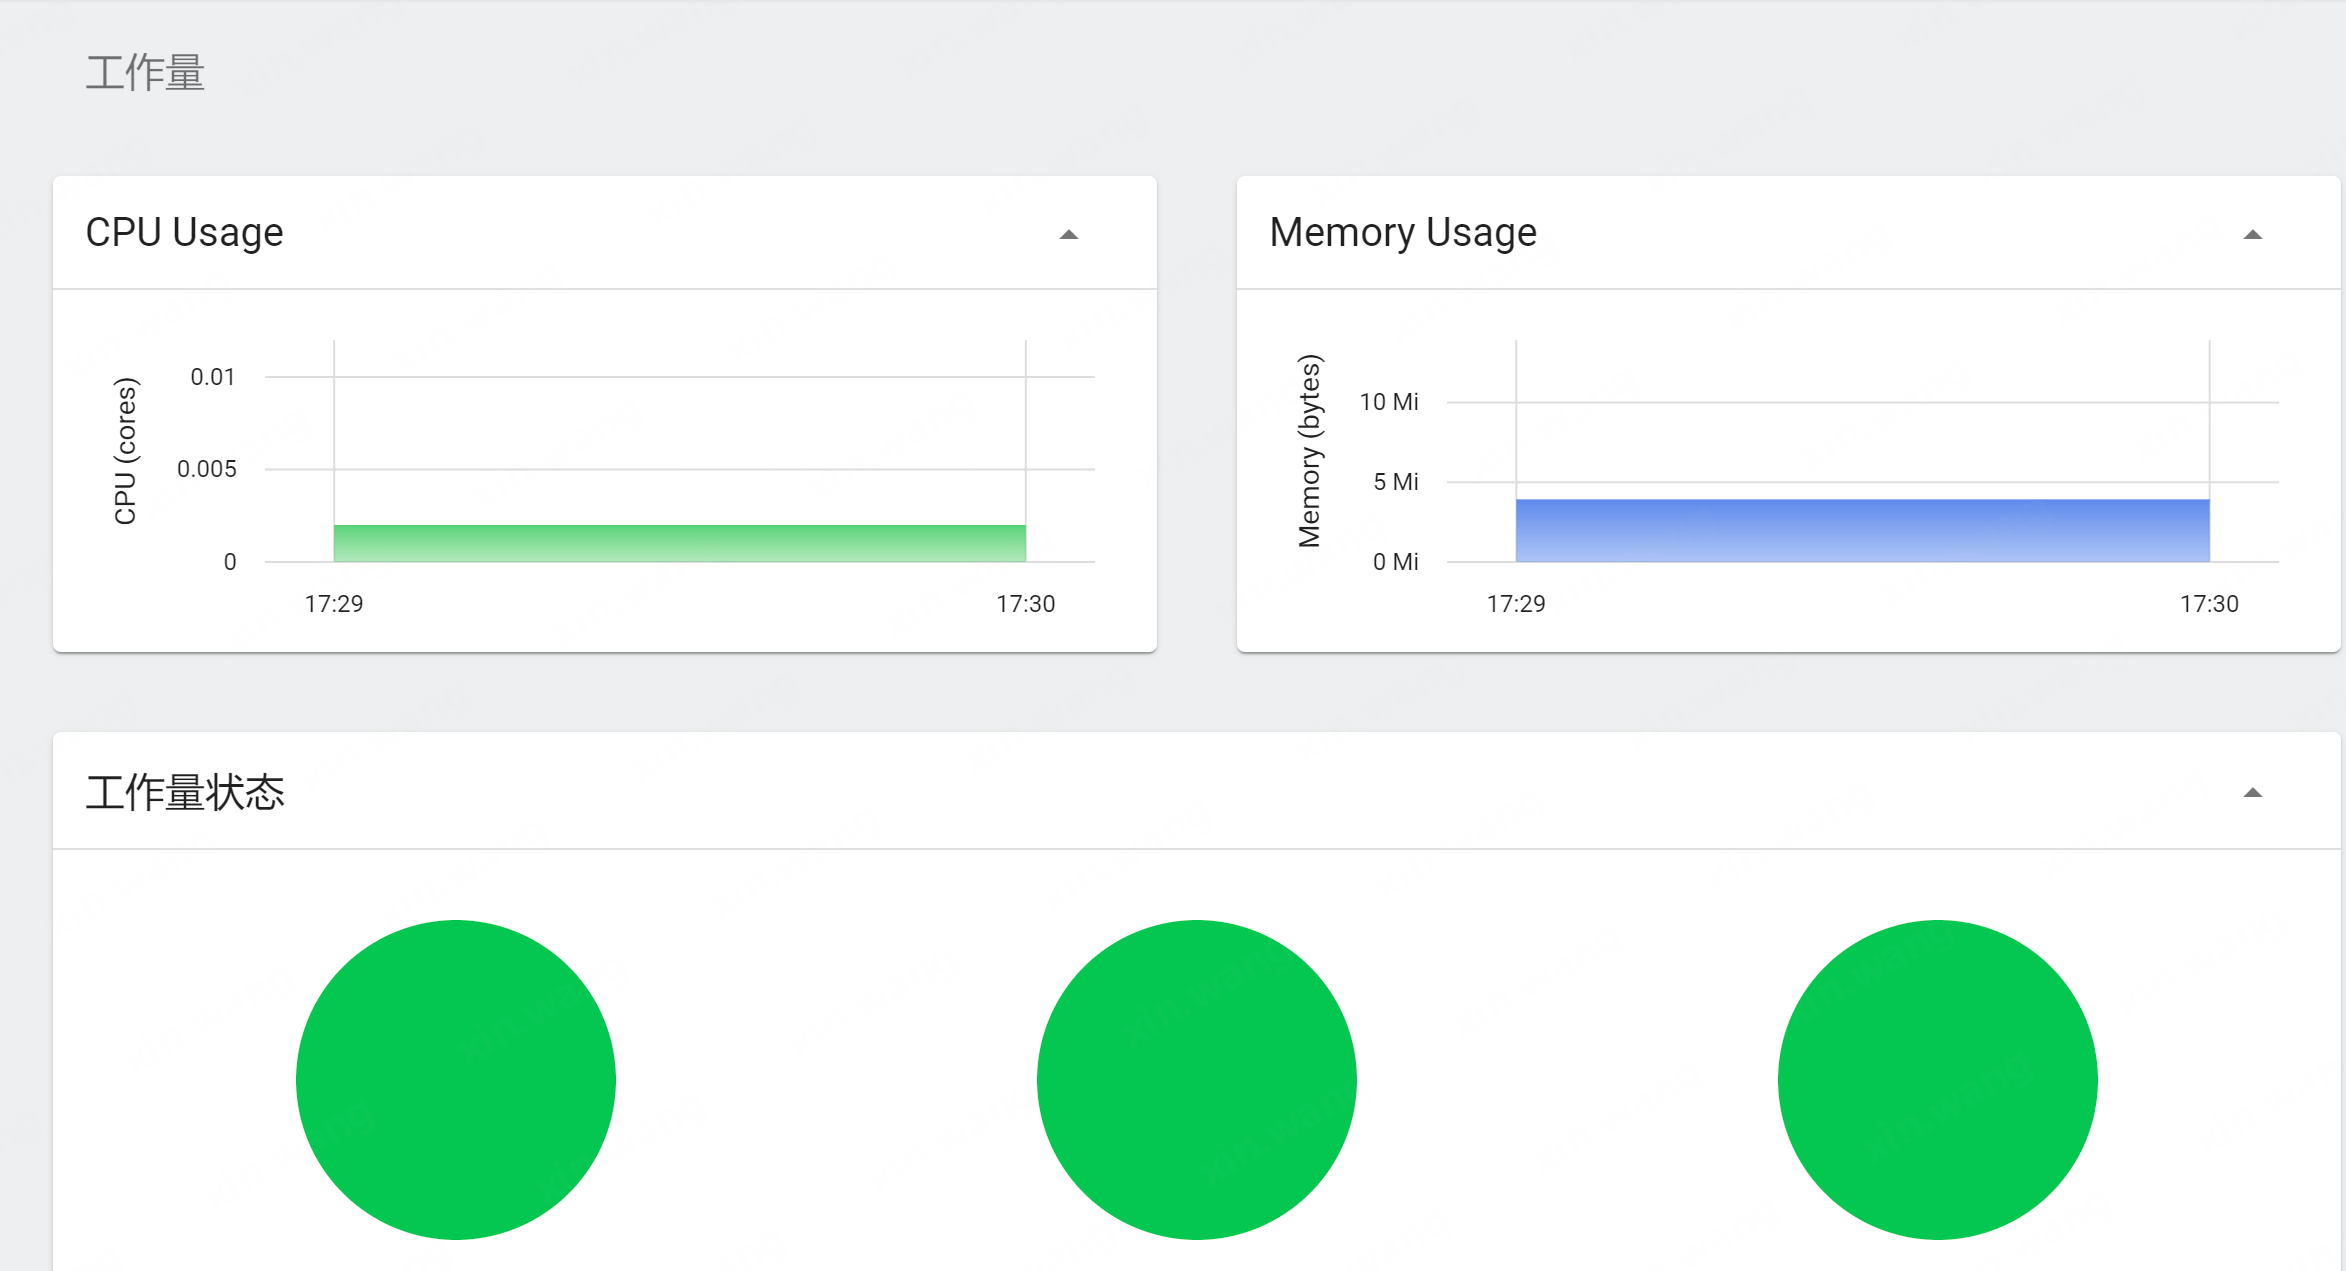
Task: Click the middle green status circle
Action: (x=1197, y=1080)
